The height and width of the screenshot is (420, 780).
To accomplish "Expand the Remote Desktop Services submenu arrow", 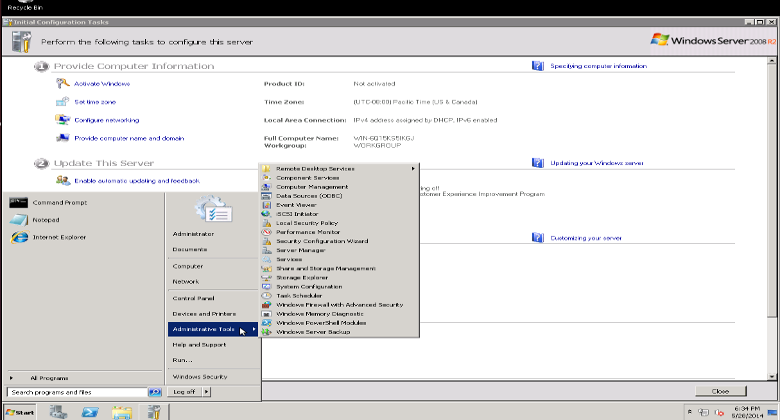I will [x=413, y=169].
